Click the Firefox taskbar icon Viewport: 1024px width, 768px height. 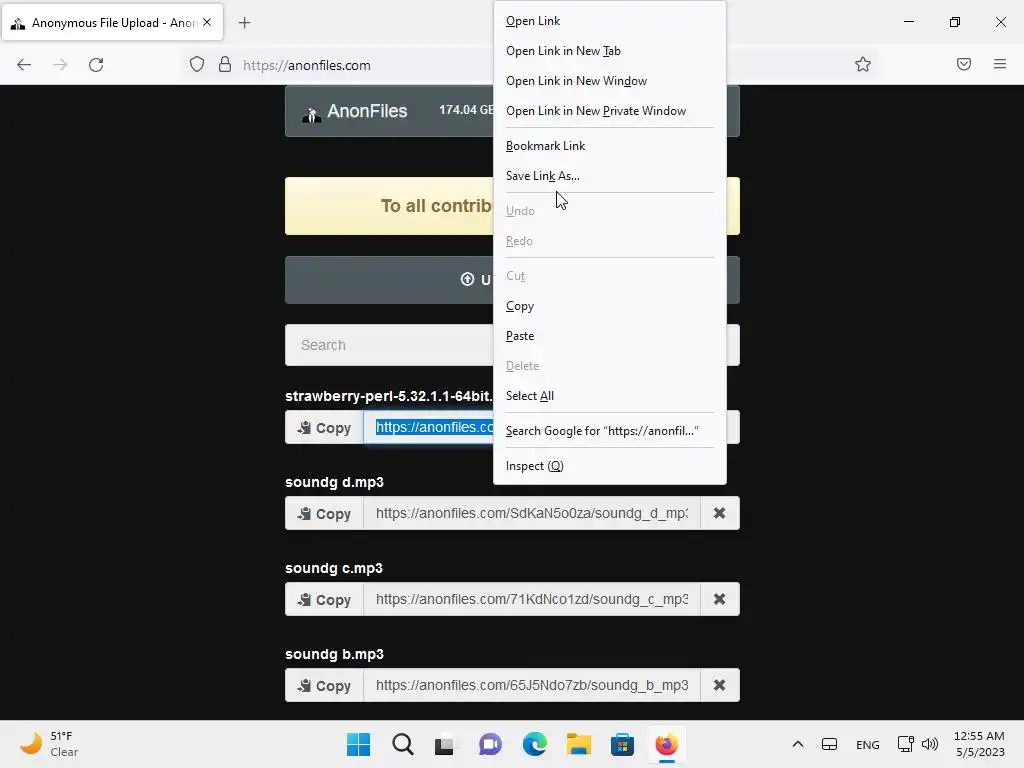[x=667, y=744]
